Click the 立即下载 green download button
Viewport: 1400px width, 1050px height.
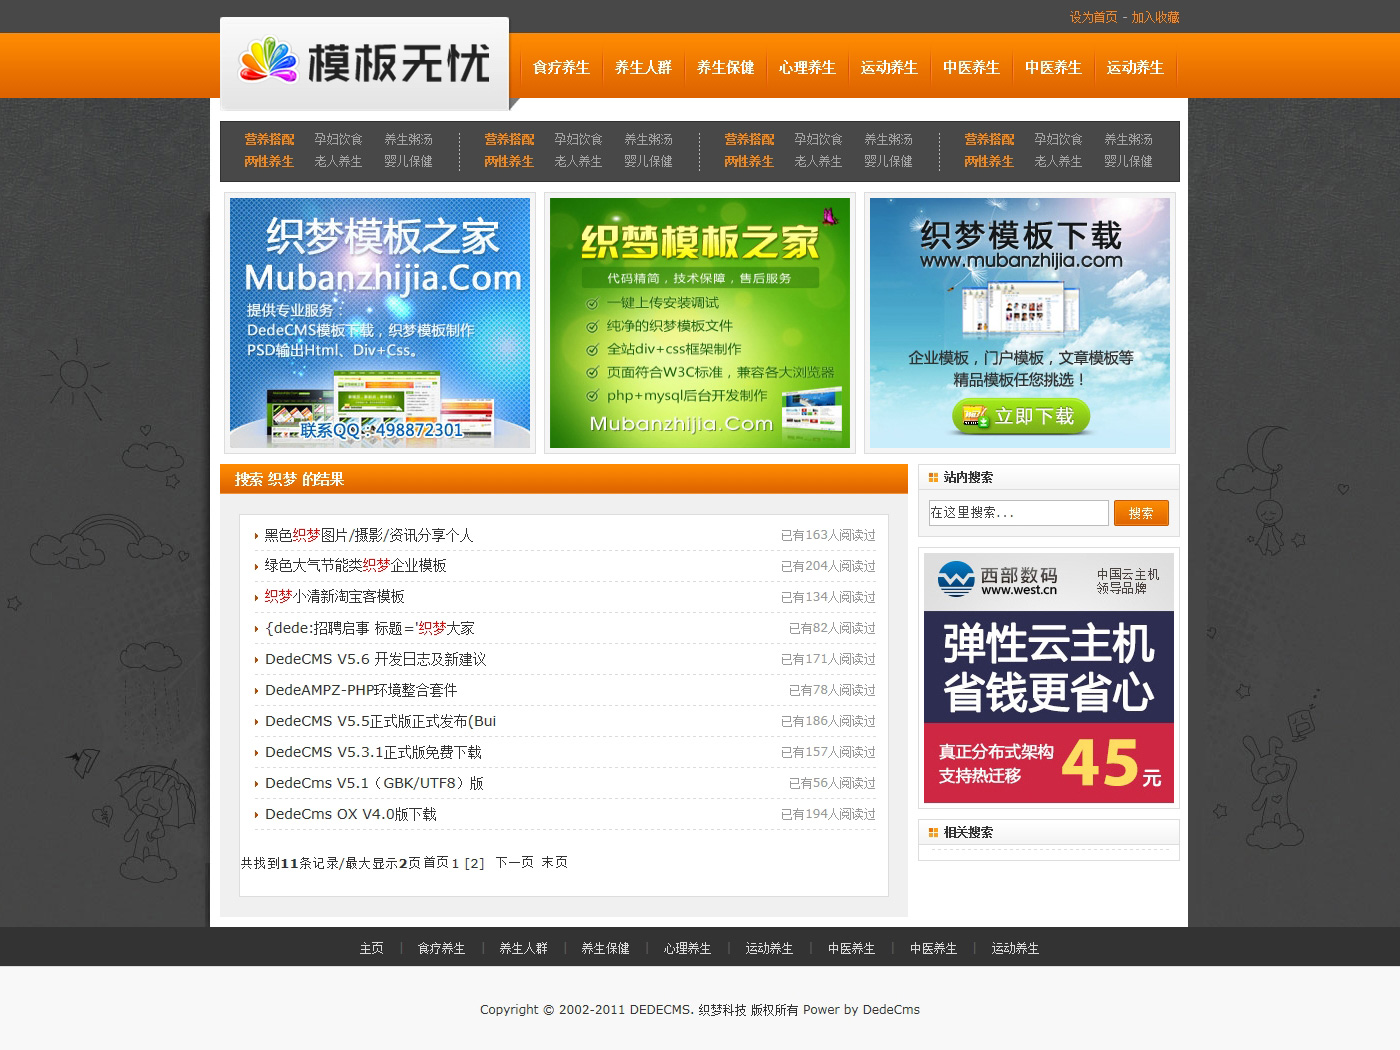point(1019,417)
